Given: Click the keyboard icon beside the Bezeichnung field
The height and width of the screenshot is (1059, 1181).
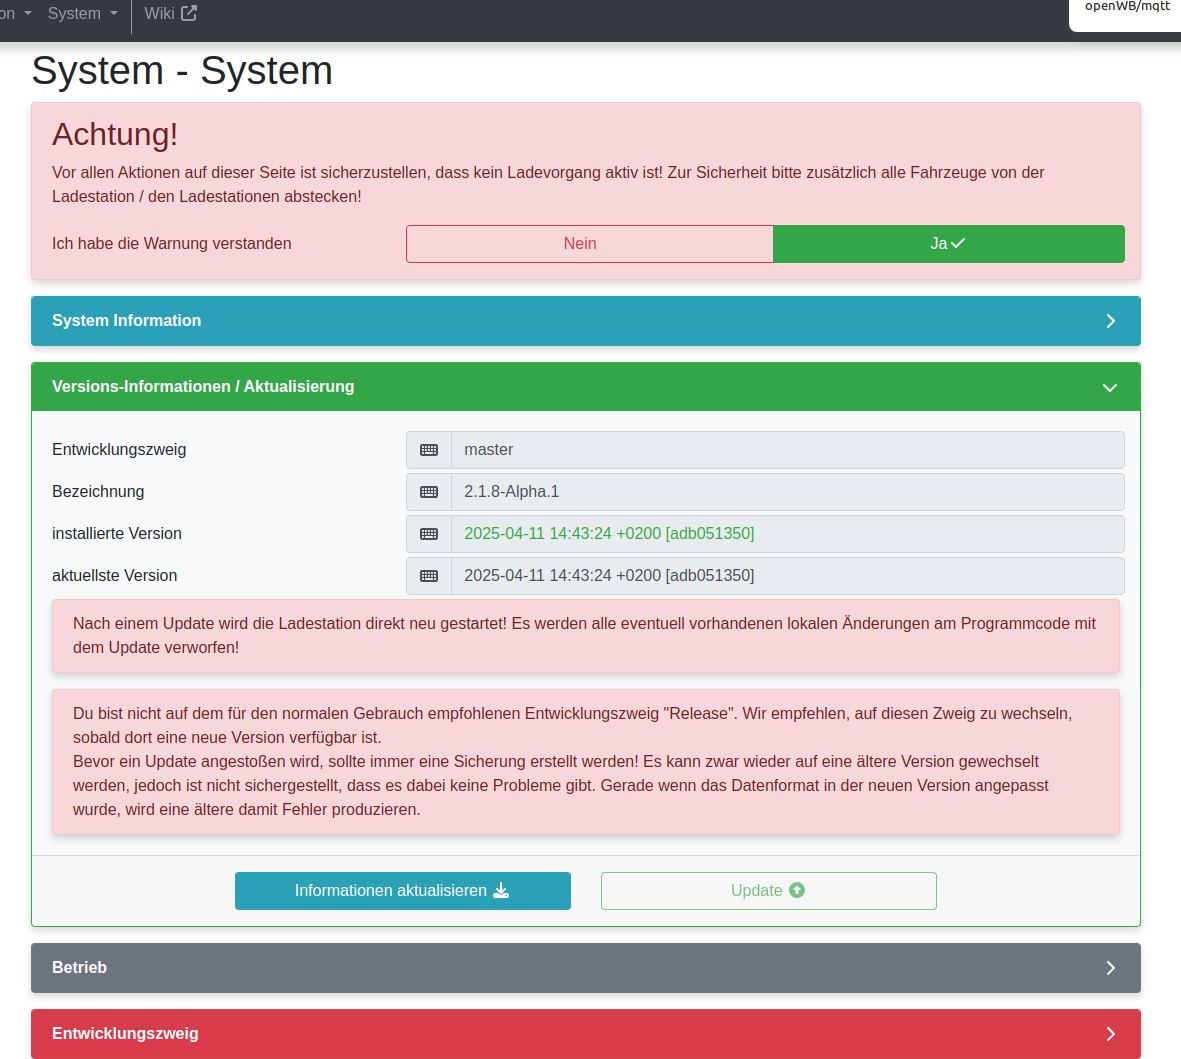Looking at the screenshot, I should pos(428,491).
